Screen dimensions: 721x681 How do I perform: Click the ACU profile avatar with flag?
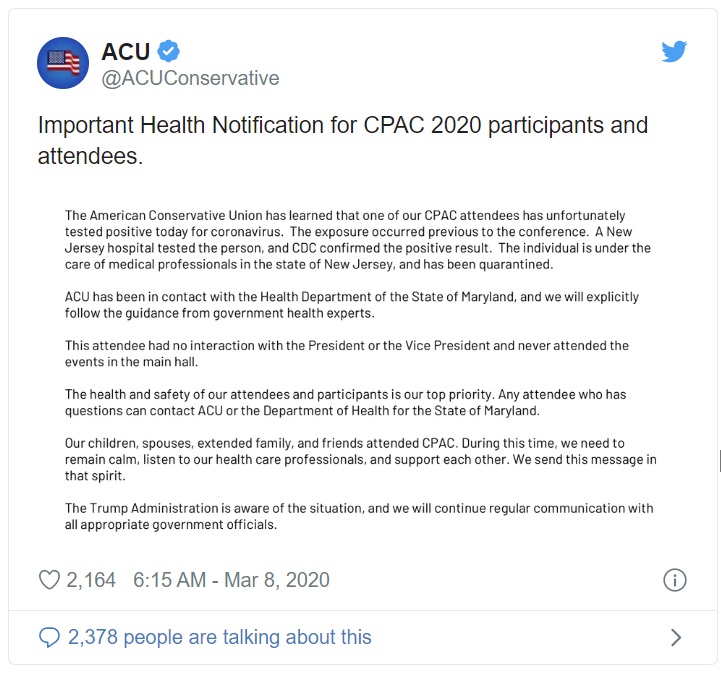(63, 63)
